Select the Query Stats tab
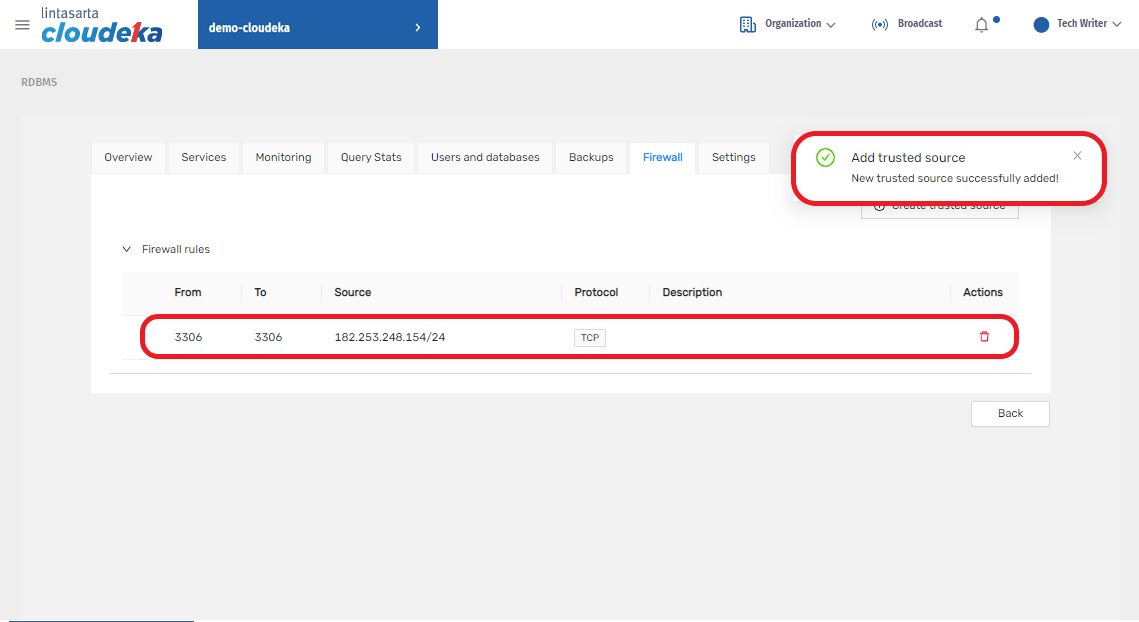This screenshot has height=622, width=1139. (x=371, y=157)
